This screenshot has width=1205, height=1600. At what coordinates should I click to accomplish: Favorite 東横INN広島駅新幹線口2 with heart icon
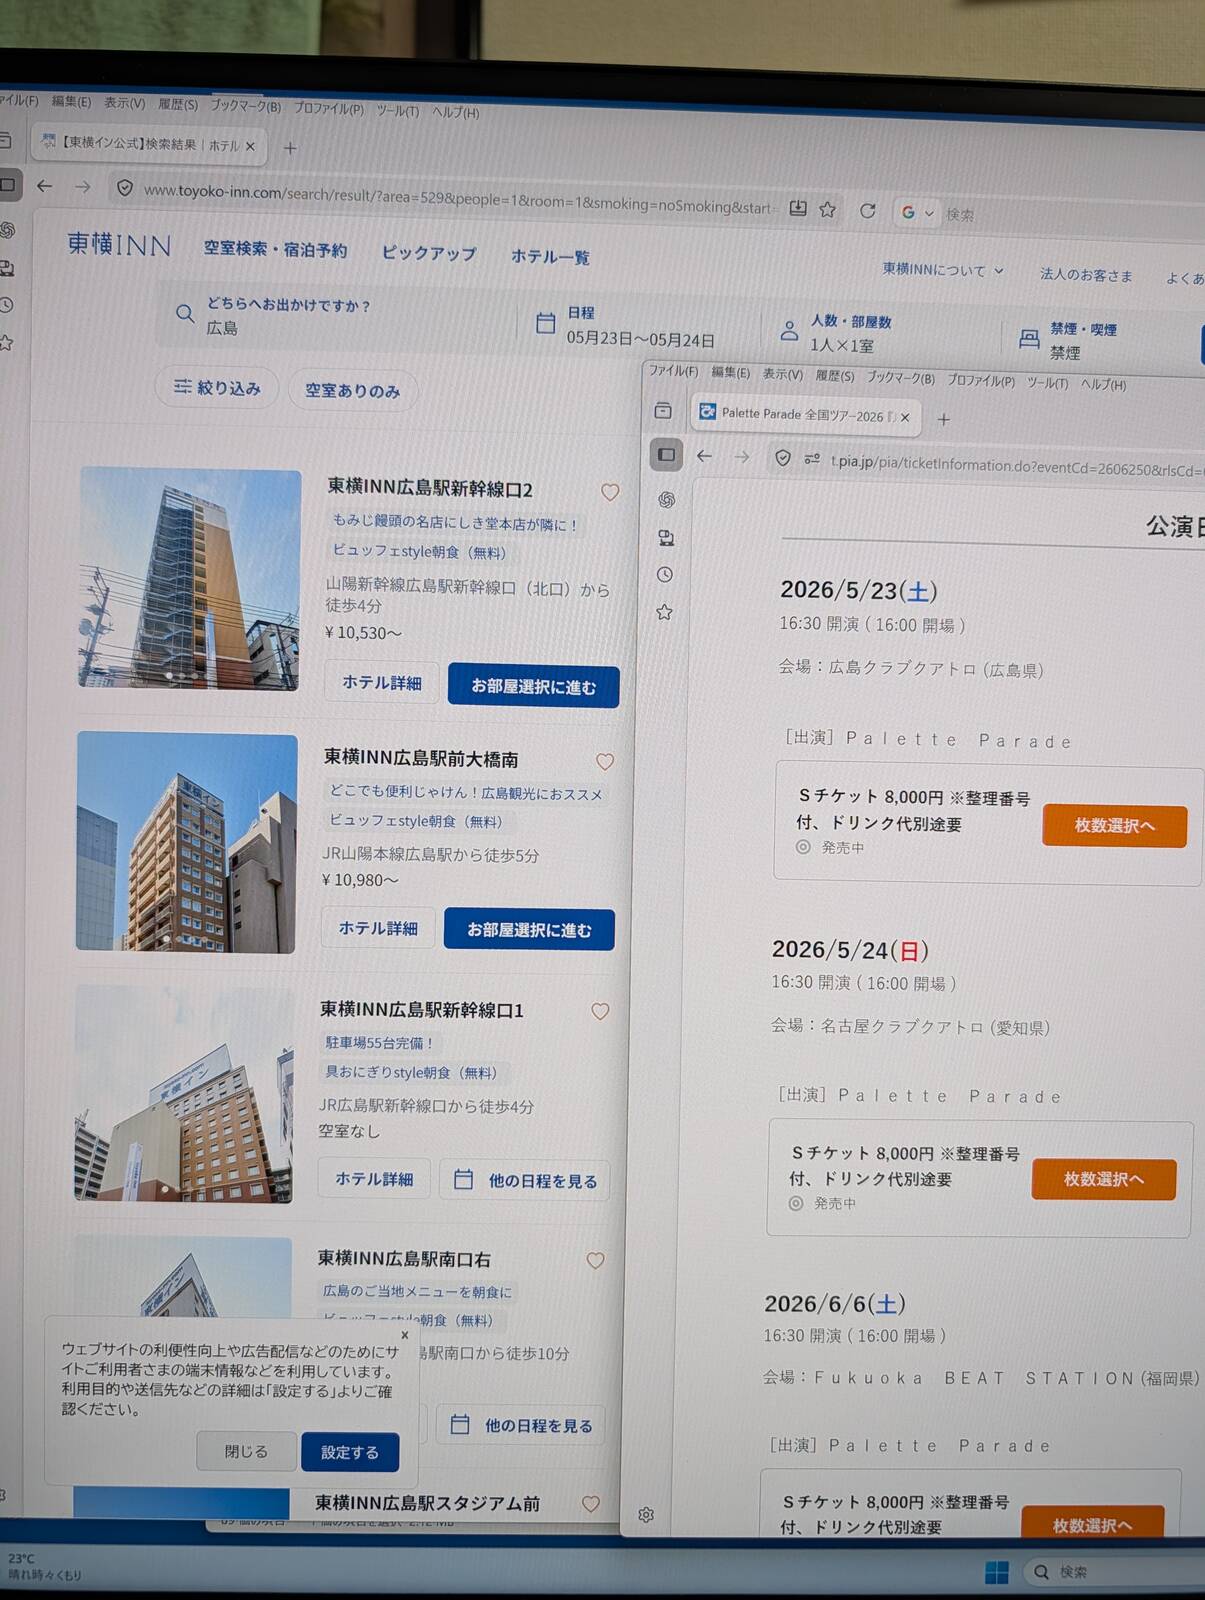pos(610,492)
